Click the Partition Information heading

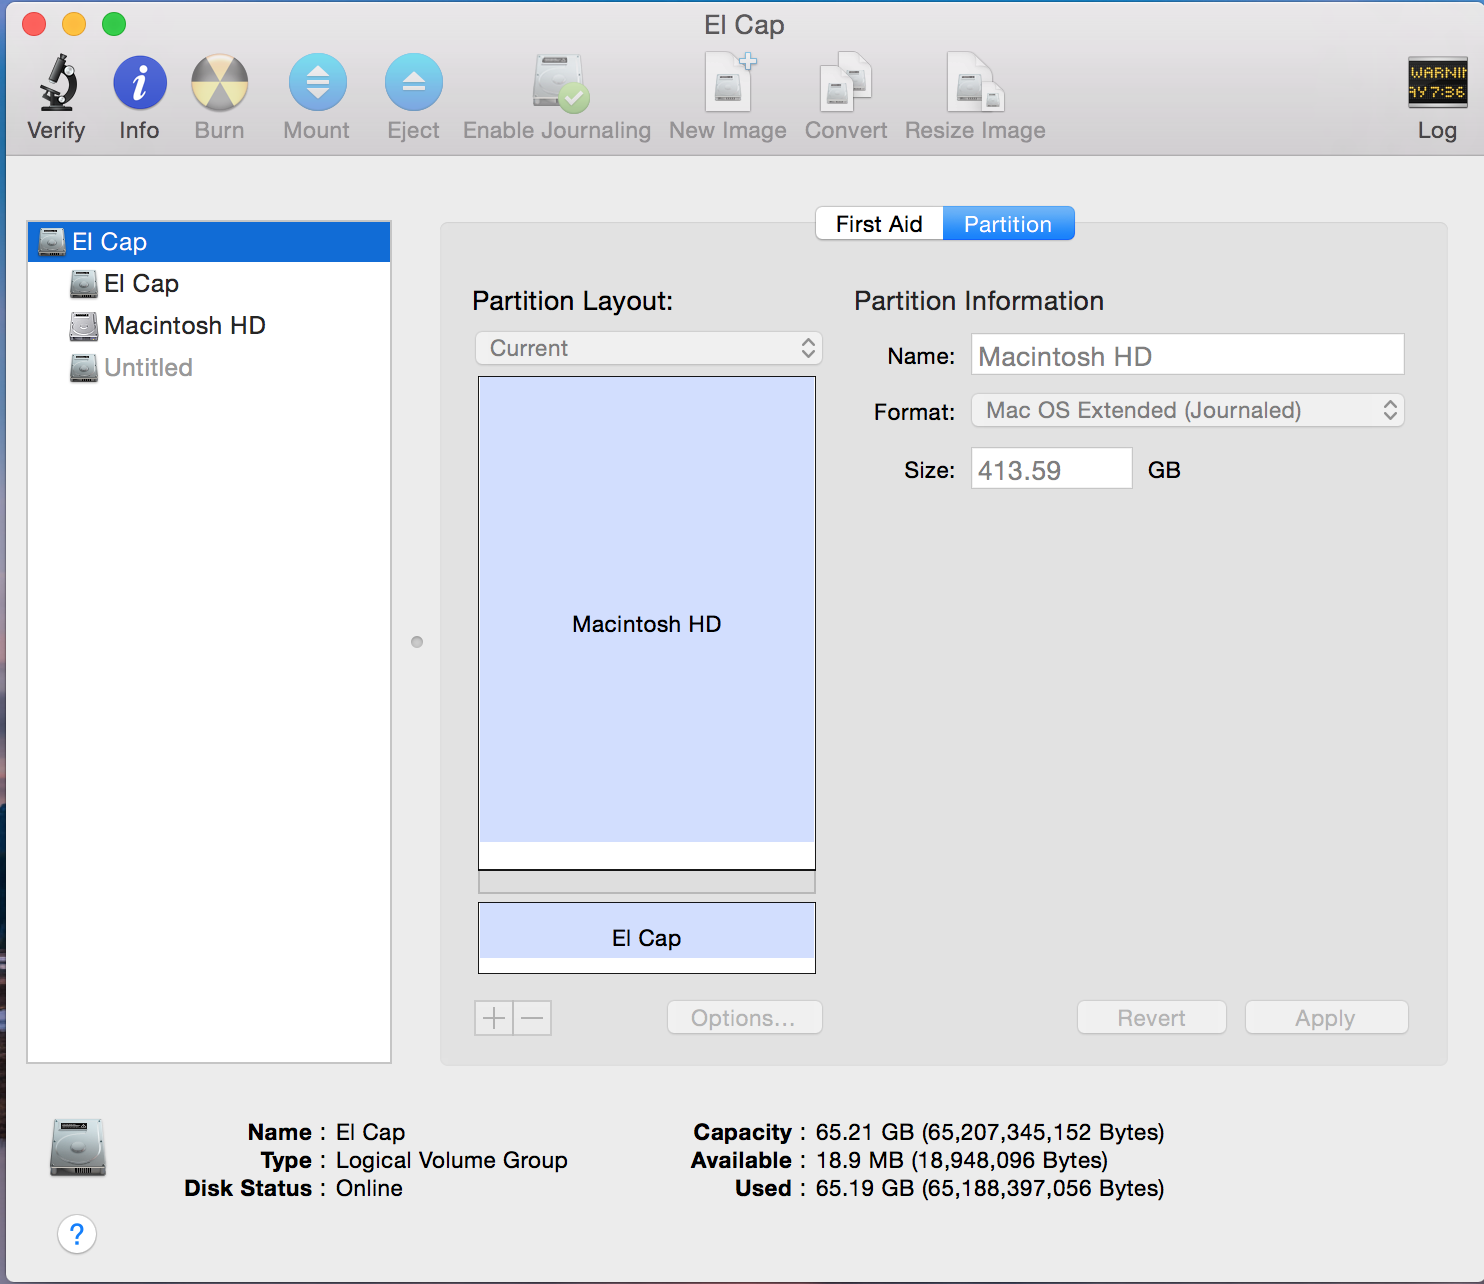coord(979,301)
